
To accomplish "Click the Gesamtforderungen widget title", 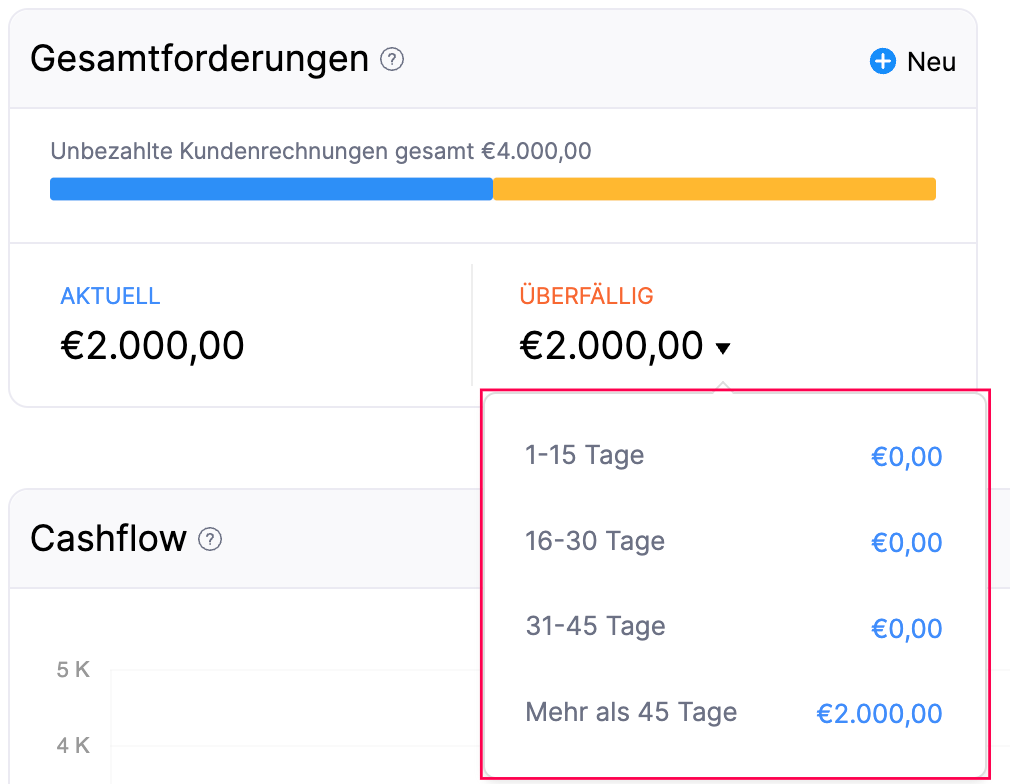I will click(x=200, y=60).
